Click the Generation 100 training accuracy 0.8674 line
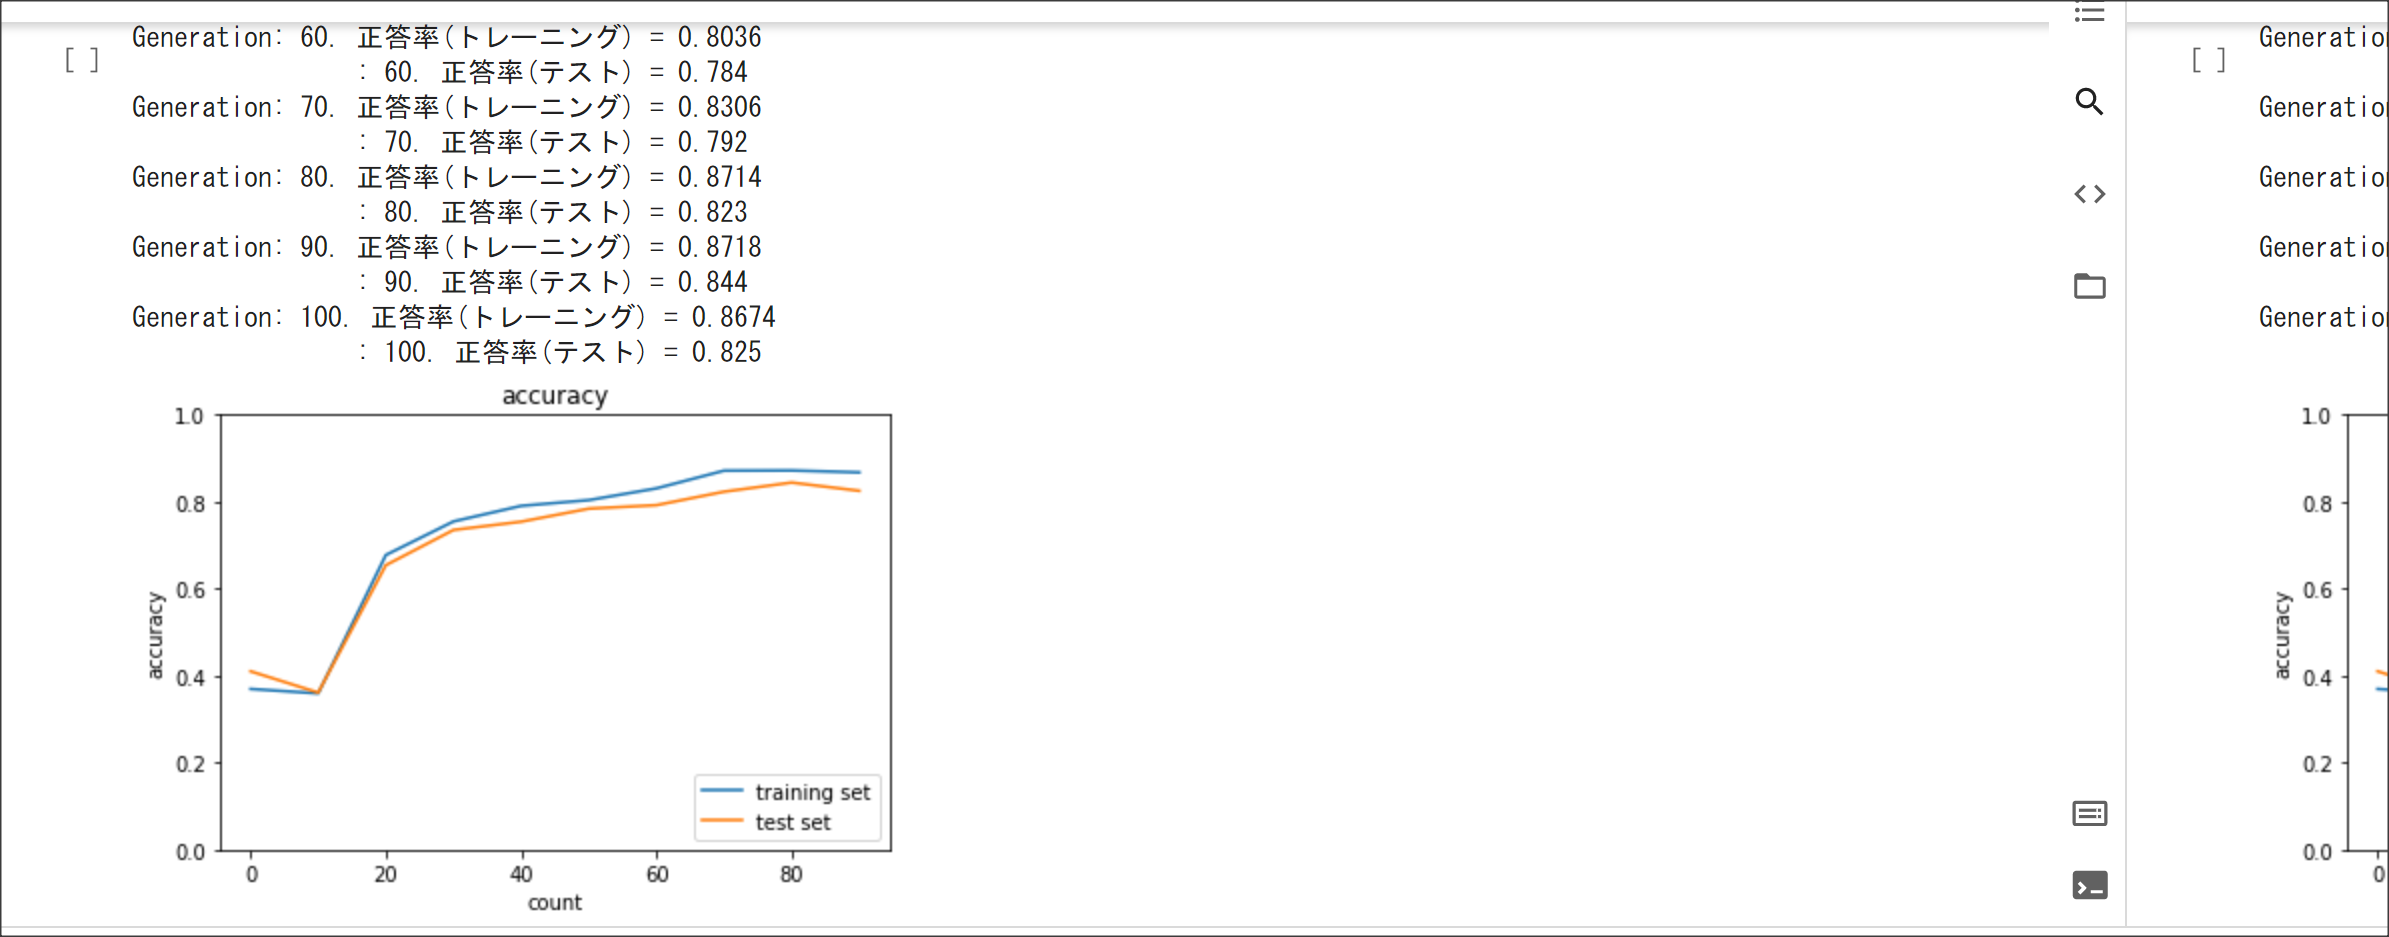Screen dimensions: 2389x937 [x=454, y=317]
